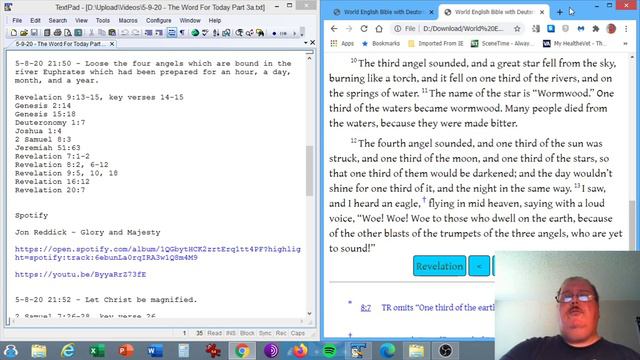Click green globe icon in TextPad toolbar
Viewport: 640px width, 360px height.
click(195, 33)
